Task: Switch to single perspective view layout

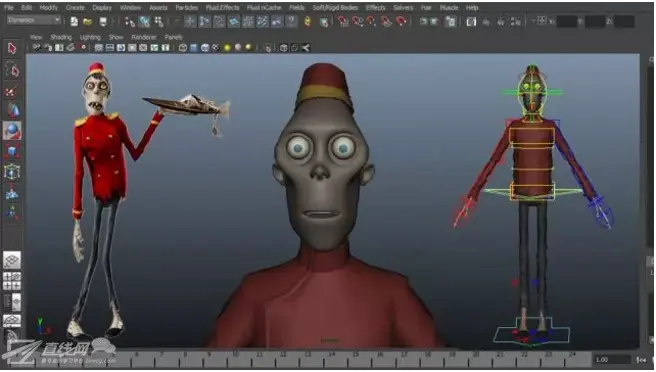Action: pos(12,260)
